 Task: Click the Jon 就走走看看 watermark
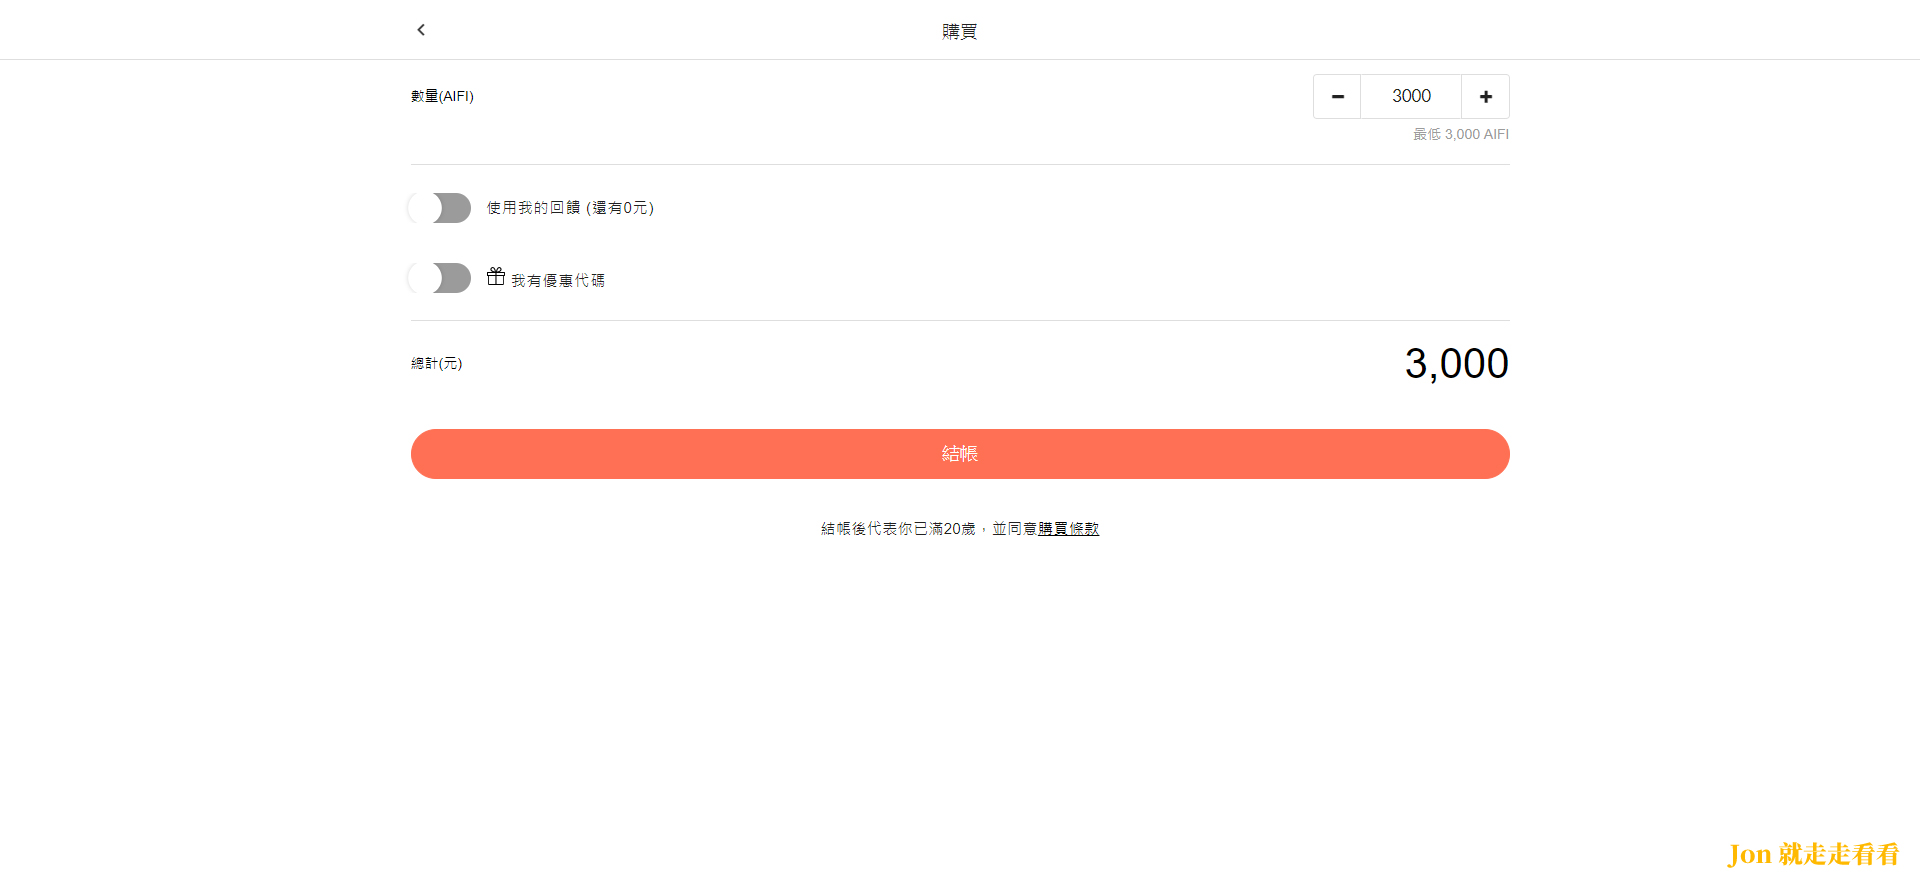pyautogui.click(x=1813, y=854)
